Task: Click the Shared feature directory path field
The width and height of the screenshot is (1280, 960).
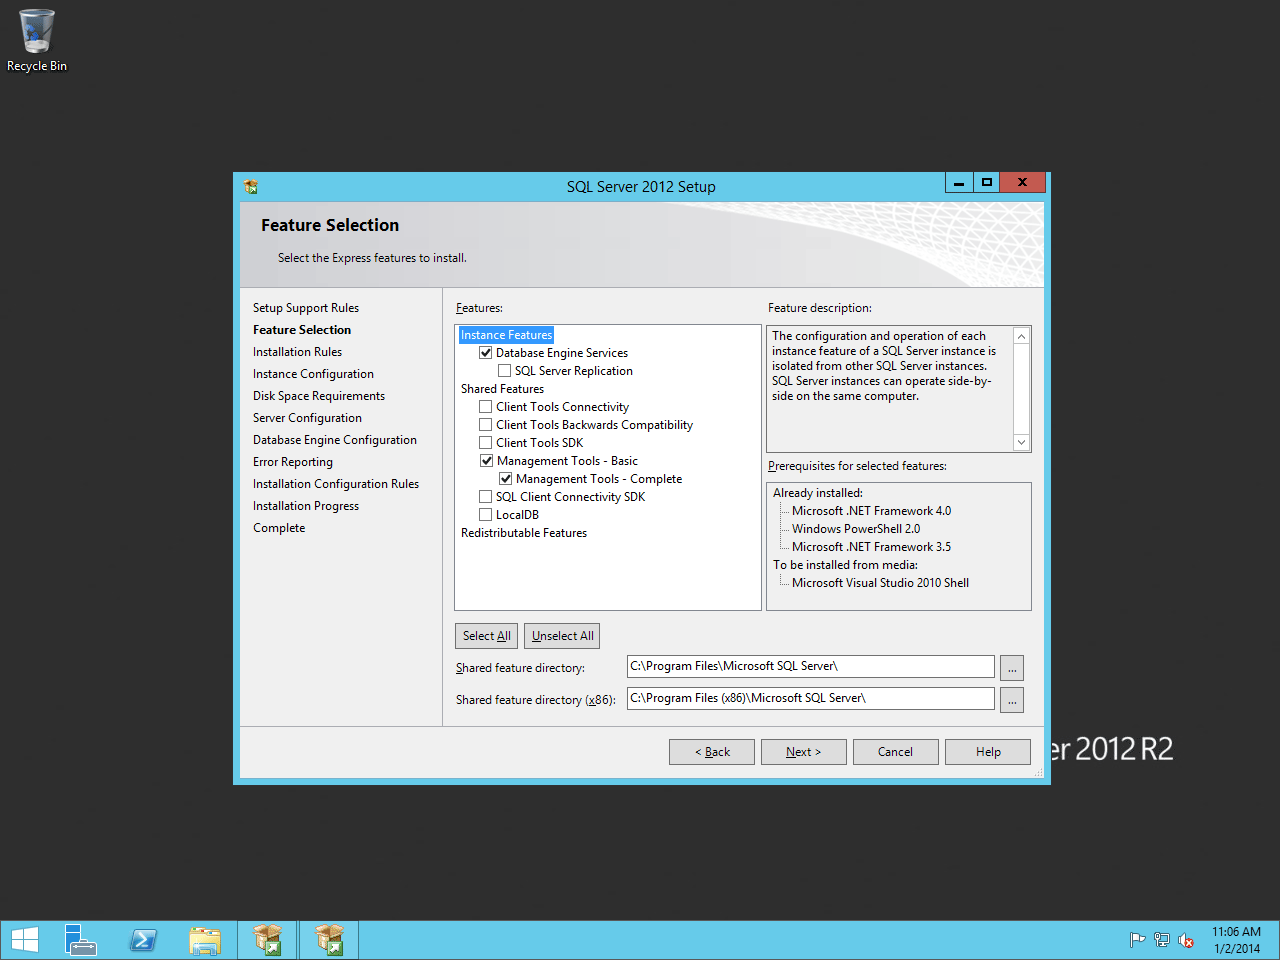Action: point(811,667)
